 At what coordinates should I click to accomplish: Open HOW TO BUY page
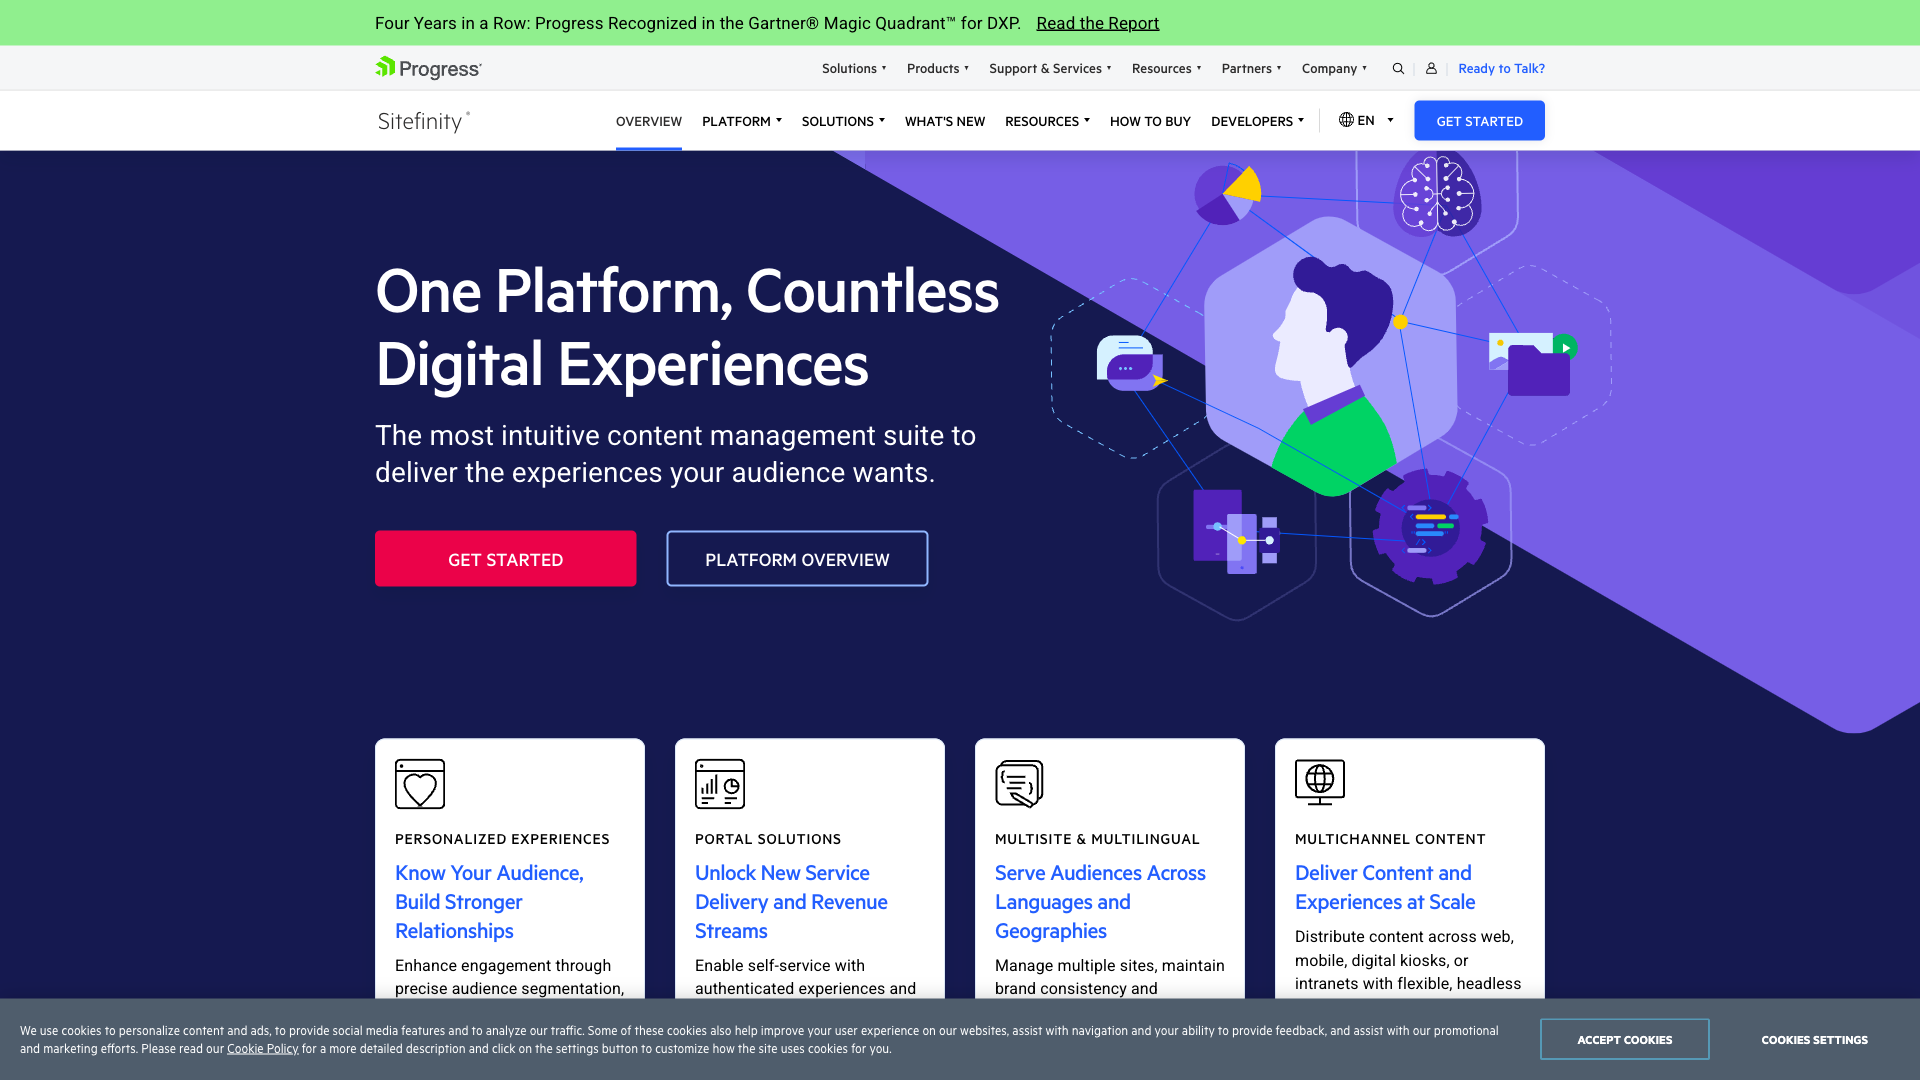tap(1150, 121)
